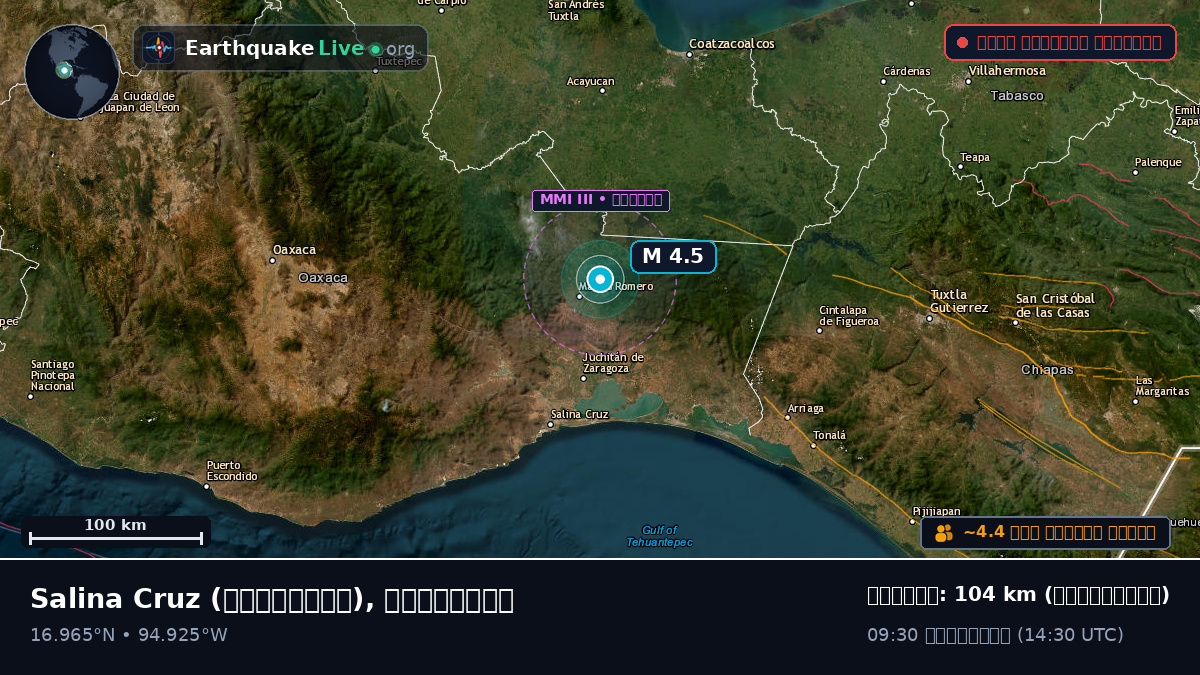Click the 09:30 (14:30 UTC) time text
The image size is (1200, 675).
click(995, 635)
